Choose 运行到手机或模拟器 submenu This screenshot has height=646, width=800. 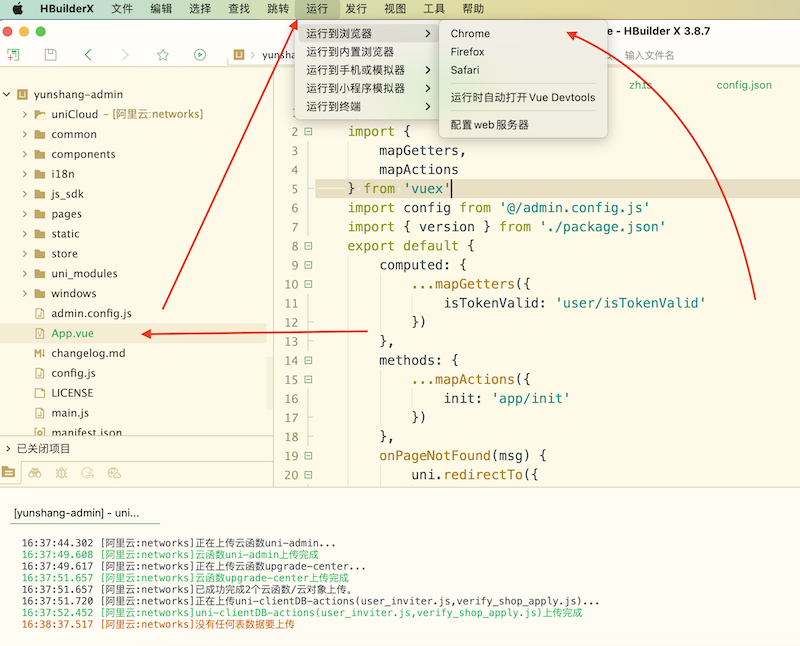click(366, 70)
